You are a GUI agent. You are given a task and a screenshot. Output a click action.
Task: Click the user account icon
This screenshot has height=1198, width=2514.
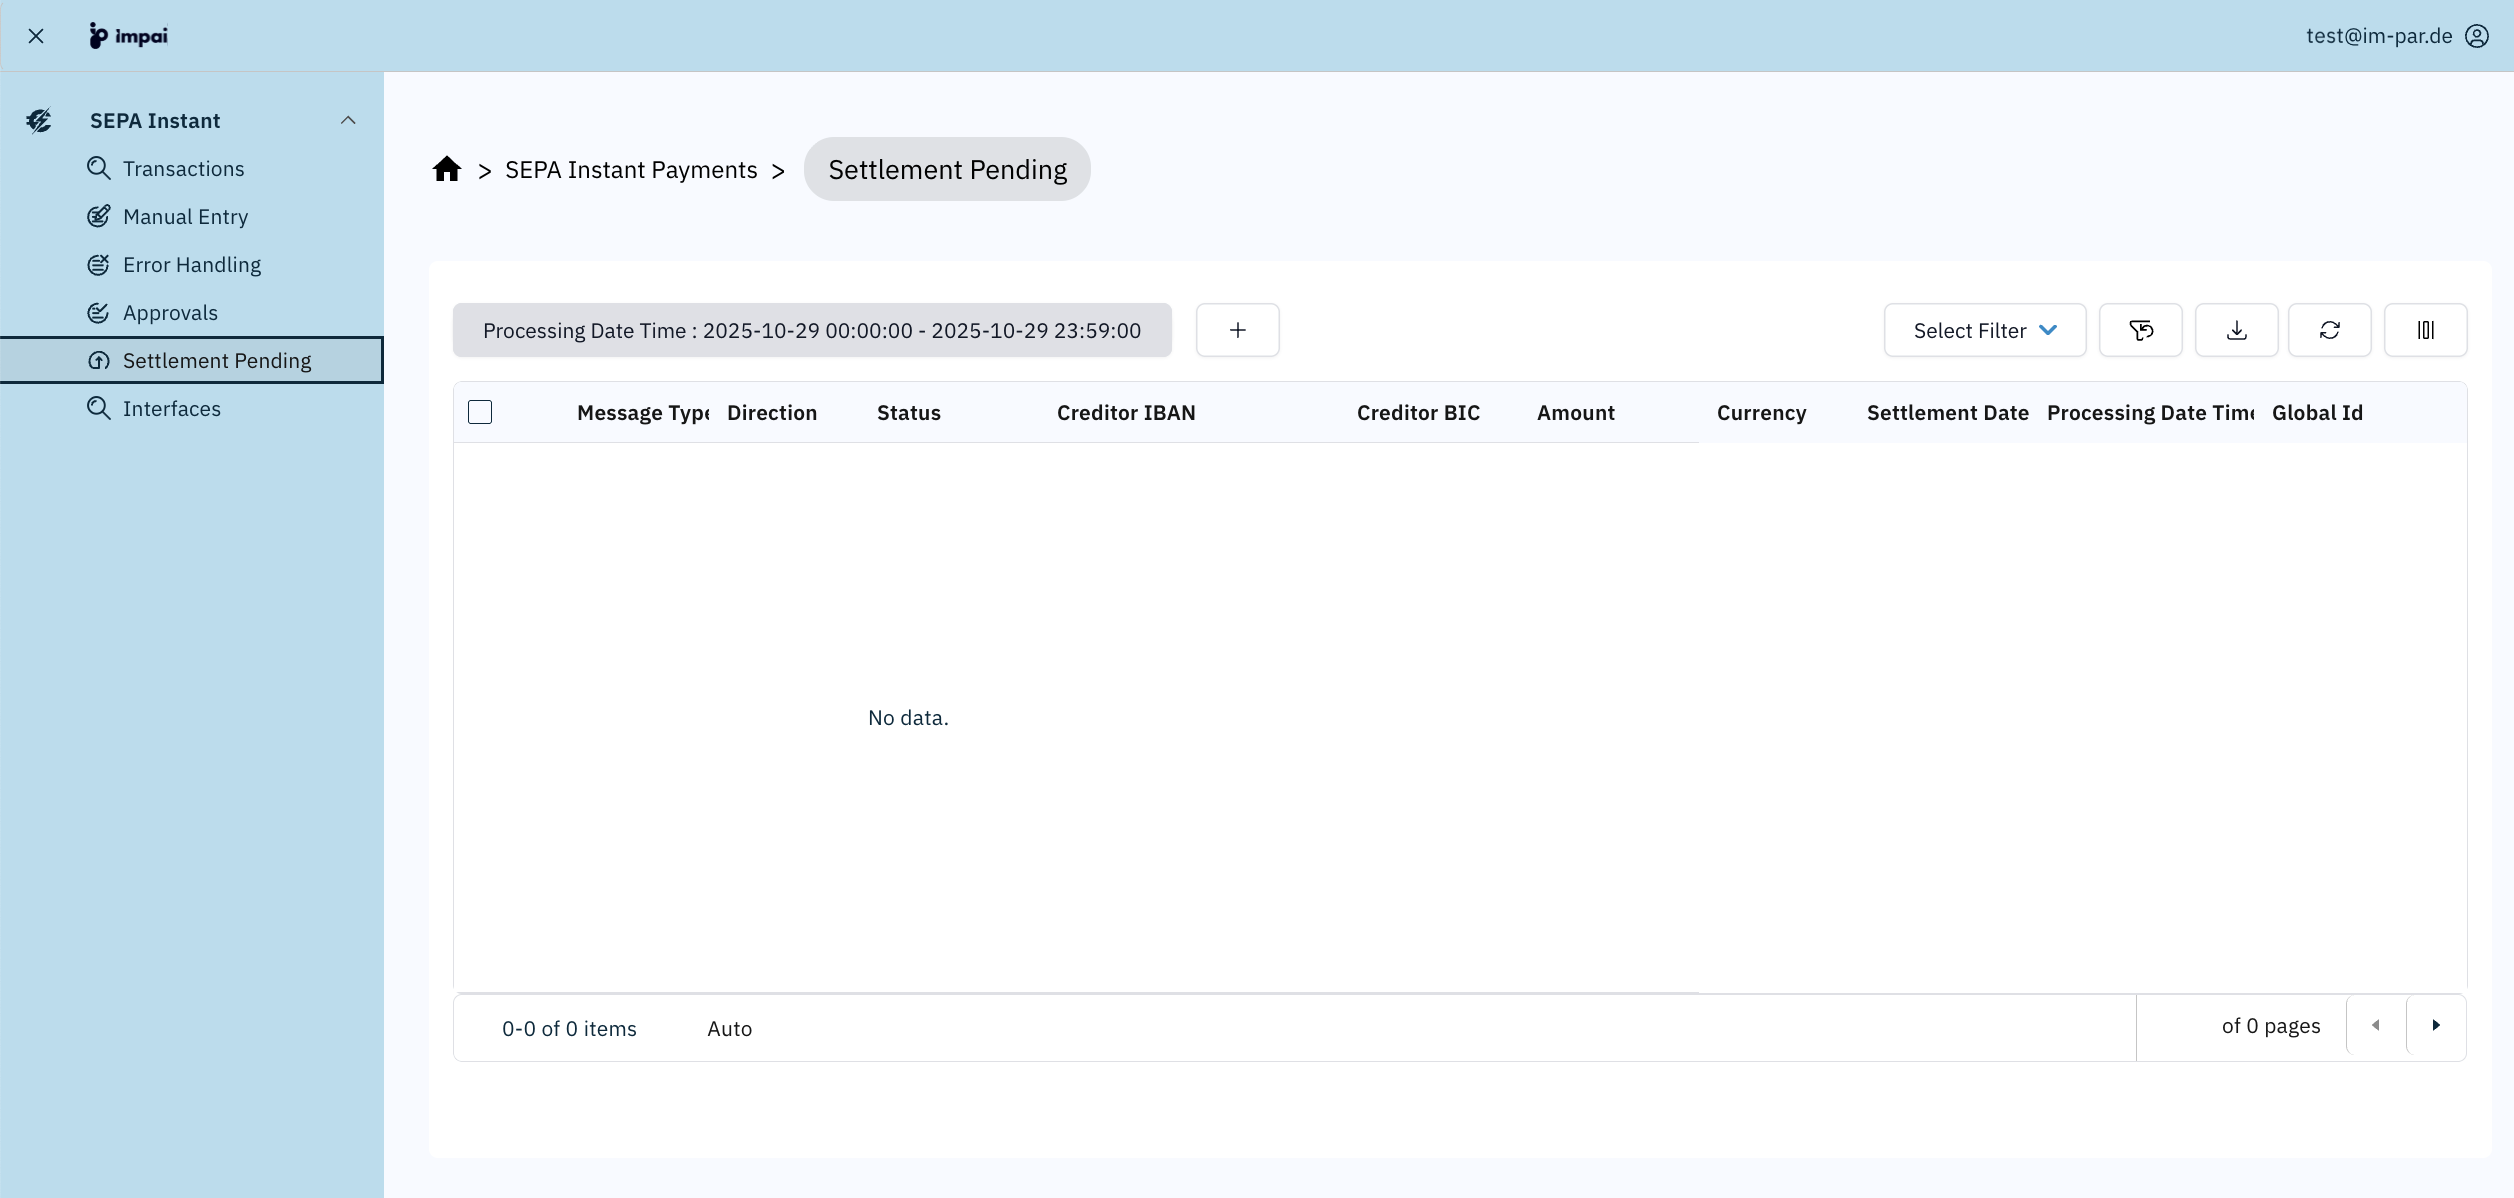click(2477, 36)
